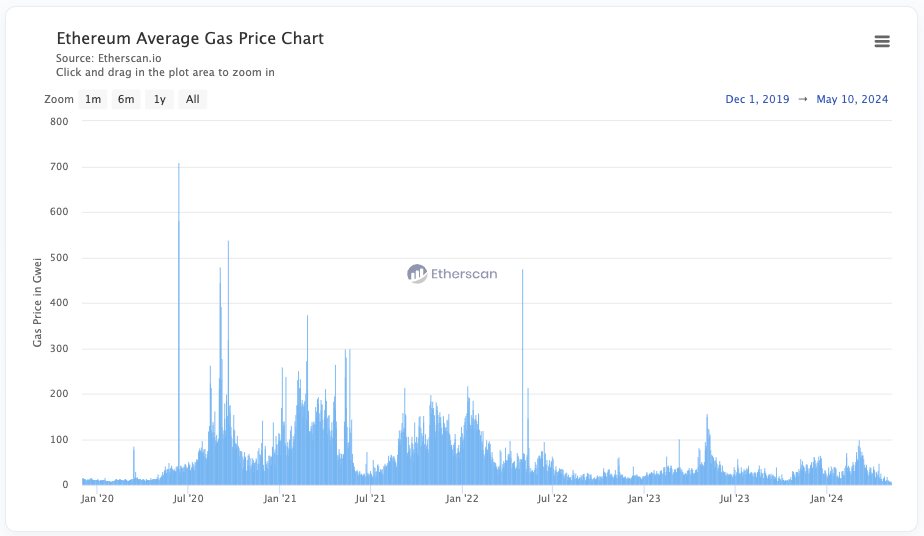Set zoom range to 6m
The height and width of the screenshot is (536, 924).
(126, 99)
